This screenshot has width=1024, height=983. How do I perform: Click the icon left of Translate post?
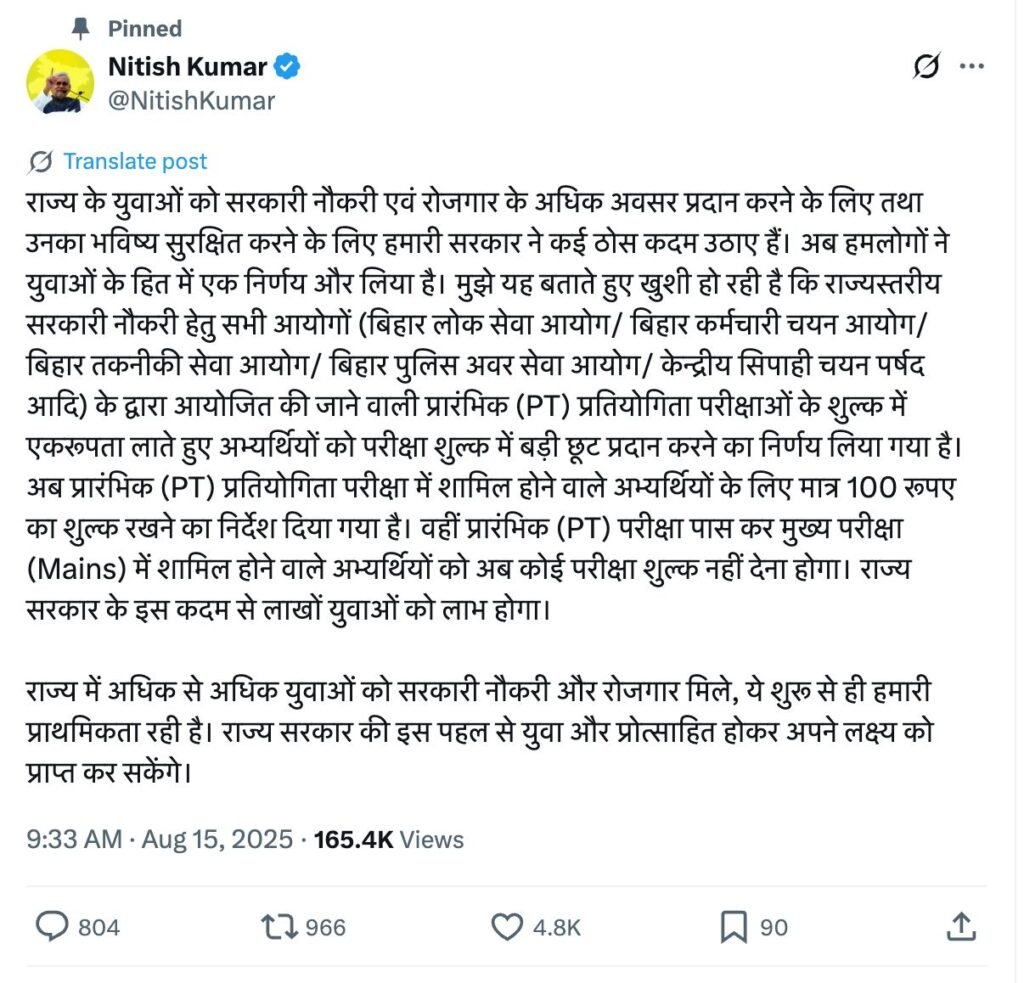[42, 161]
